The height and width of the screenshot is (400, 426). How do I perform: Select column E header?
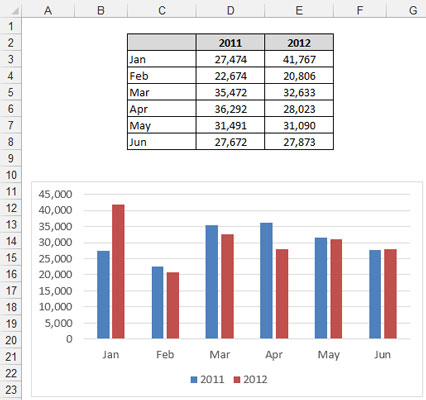[299, 10]
